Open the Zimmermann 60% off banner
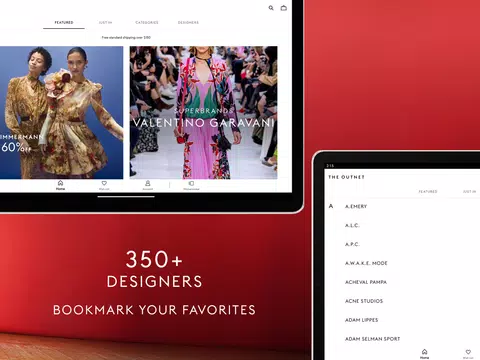This screenshot has height=360, width=480. pyautogui.click(x=61, y=113)
